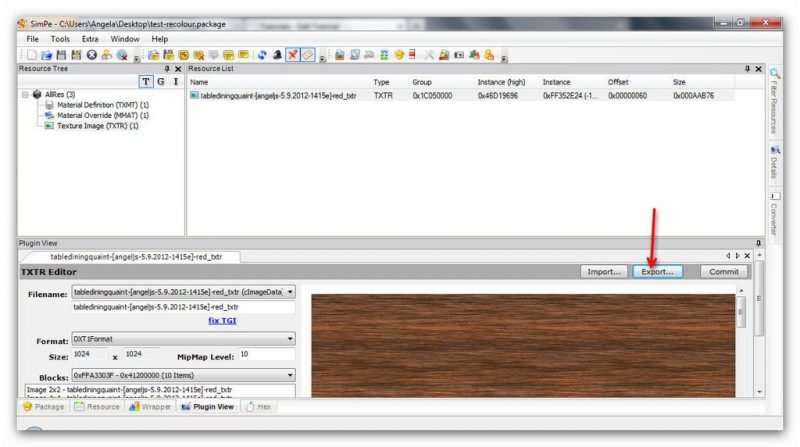Screen dimensions: 800x447
Task: Open the Tools menu
Action: pos(60,39)
